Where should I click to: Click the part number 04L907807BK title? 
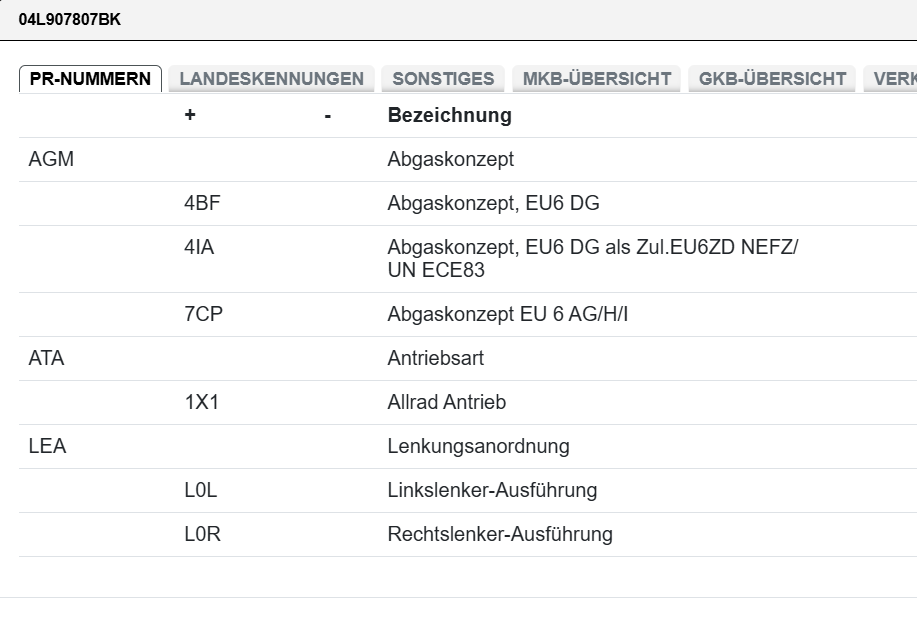(69, 19)
